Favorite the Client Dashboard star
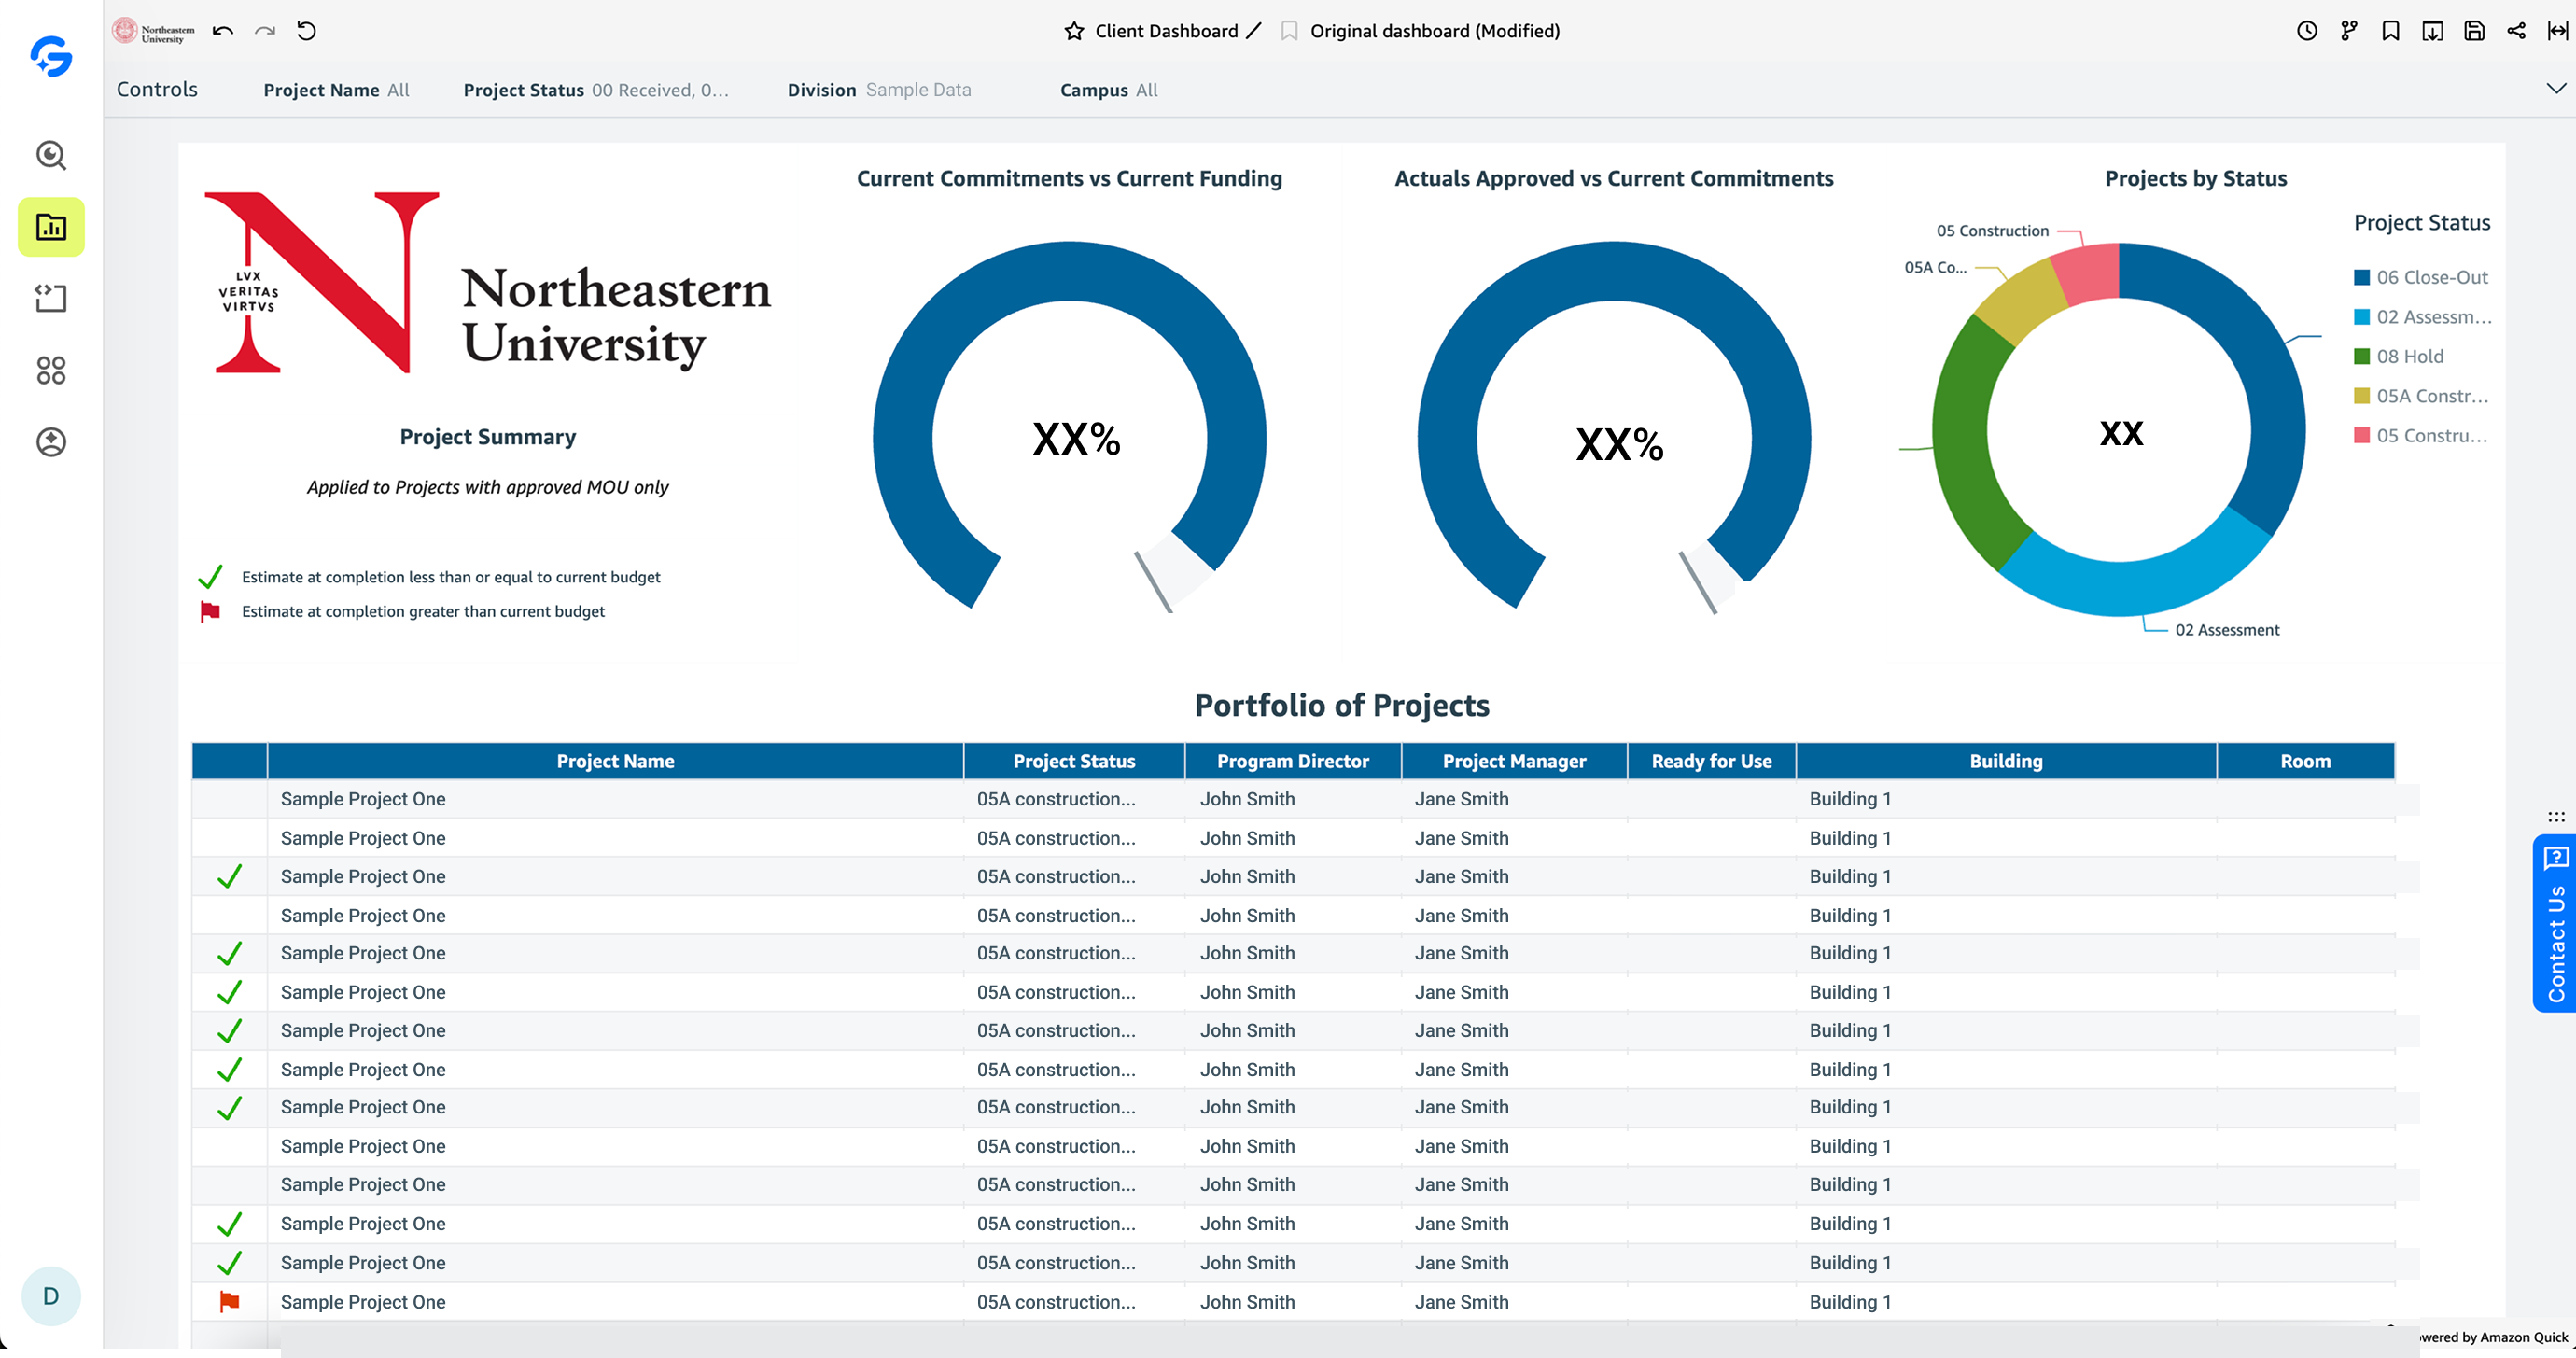Screen dimensions: 2576x1358 pos(1074,31)
